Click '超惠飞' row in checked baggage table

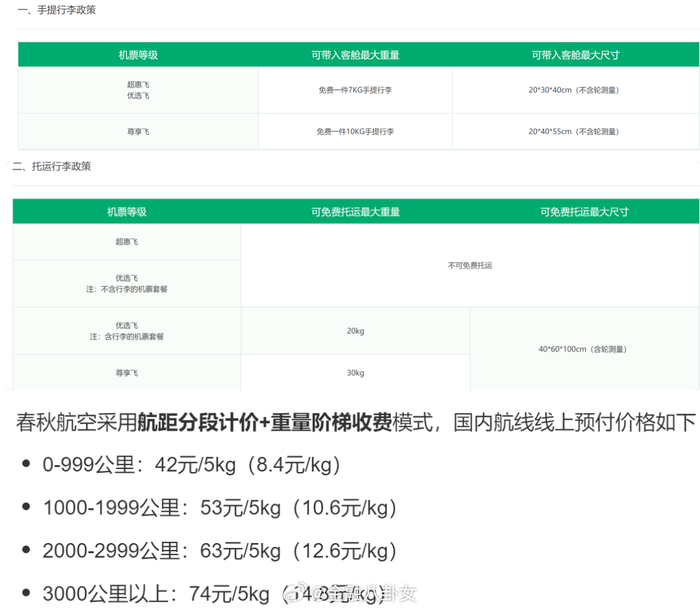click(x=127, y=242)
